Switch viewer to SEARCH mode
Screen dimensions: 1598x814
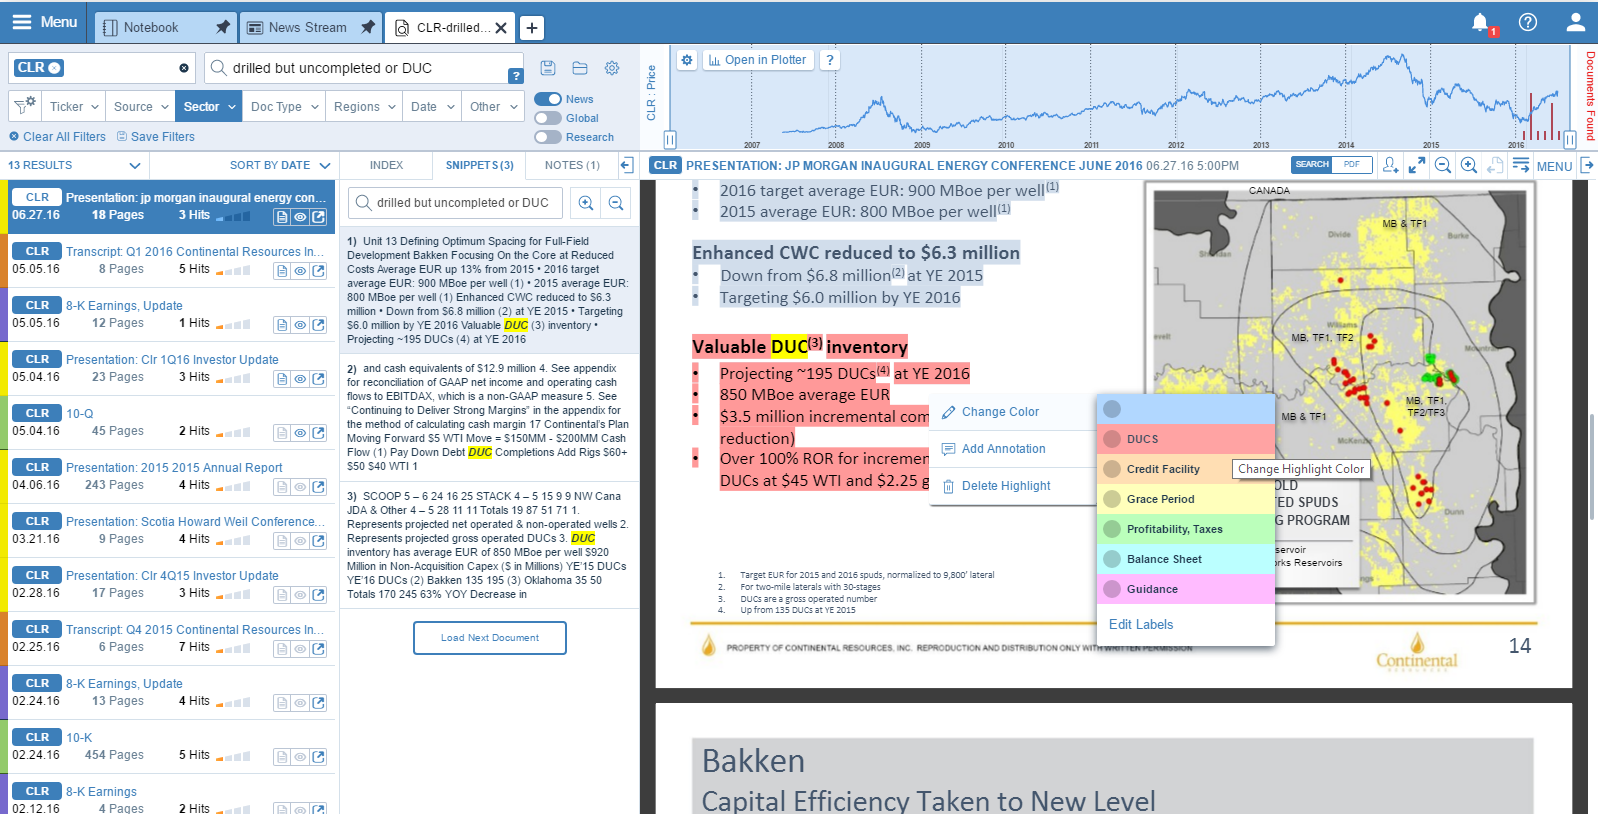pos(1312,165)
